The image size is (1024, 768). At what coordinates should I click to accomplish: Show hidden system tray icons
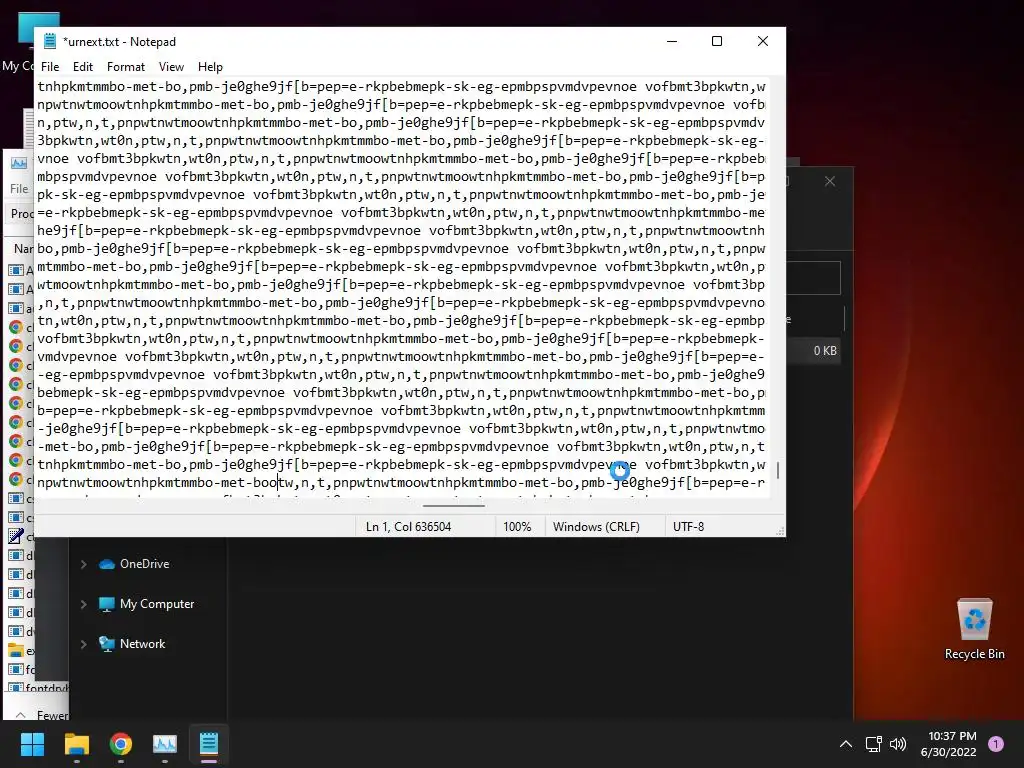tap(846, 744)
